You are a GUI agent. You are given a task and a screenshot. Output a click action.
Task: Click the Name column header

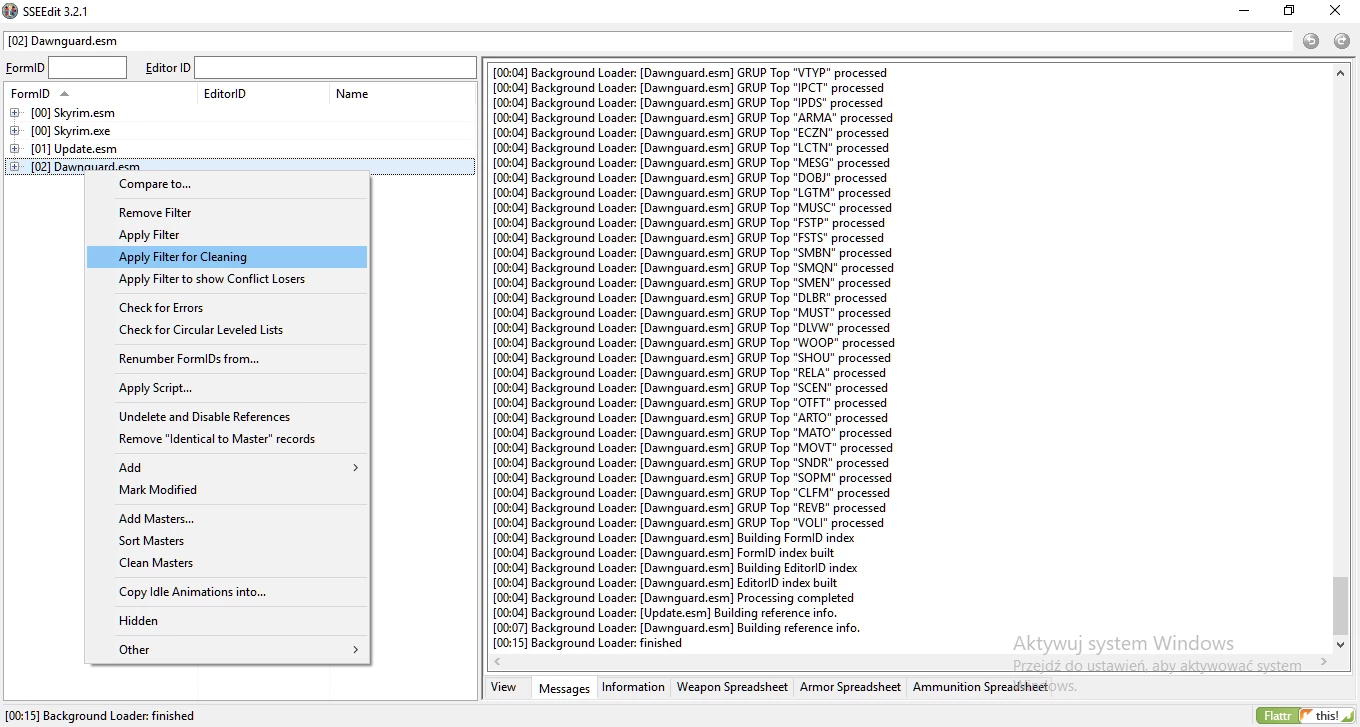(402, 94)
